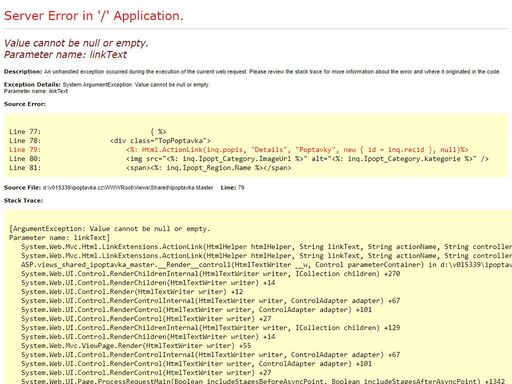
Task: Click the RenderChildrenInternal "+270" stack line
Action: point(211,274)
